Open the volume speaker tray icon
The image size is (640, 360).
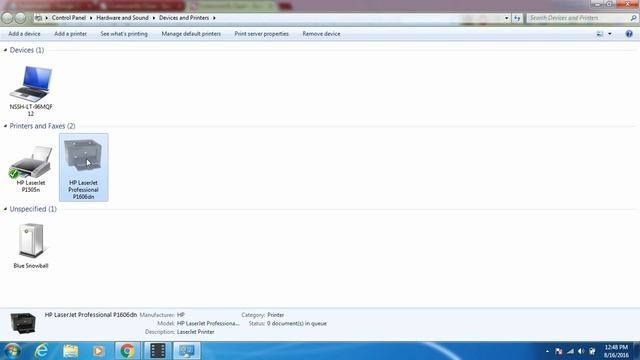tap(581, 351)
